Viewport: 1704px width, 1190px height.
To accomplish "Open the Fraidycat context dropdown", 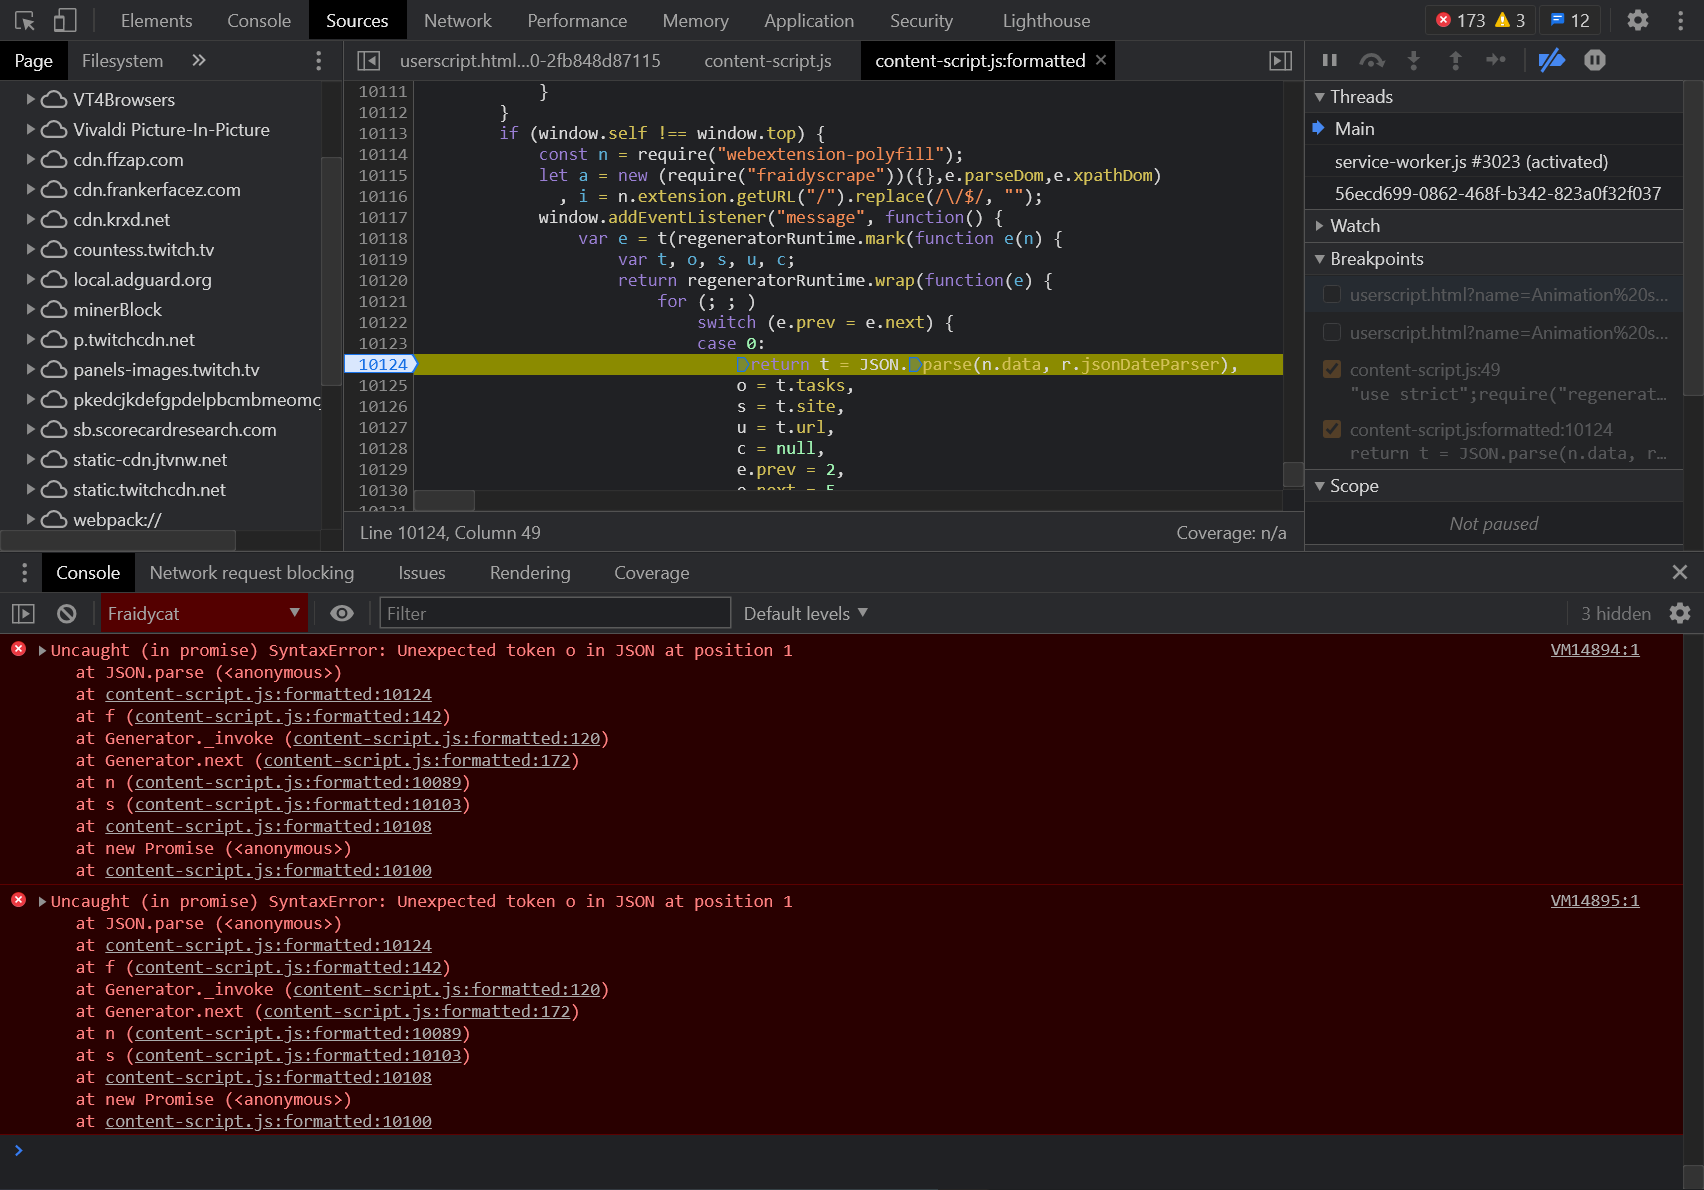I will (x=203, y=614).
